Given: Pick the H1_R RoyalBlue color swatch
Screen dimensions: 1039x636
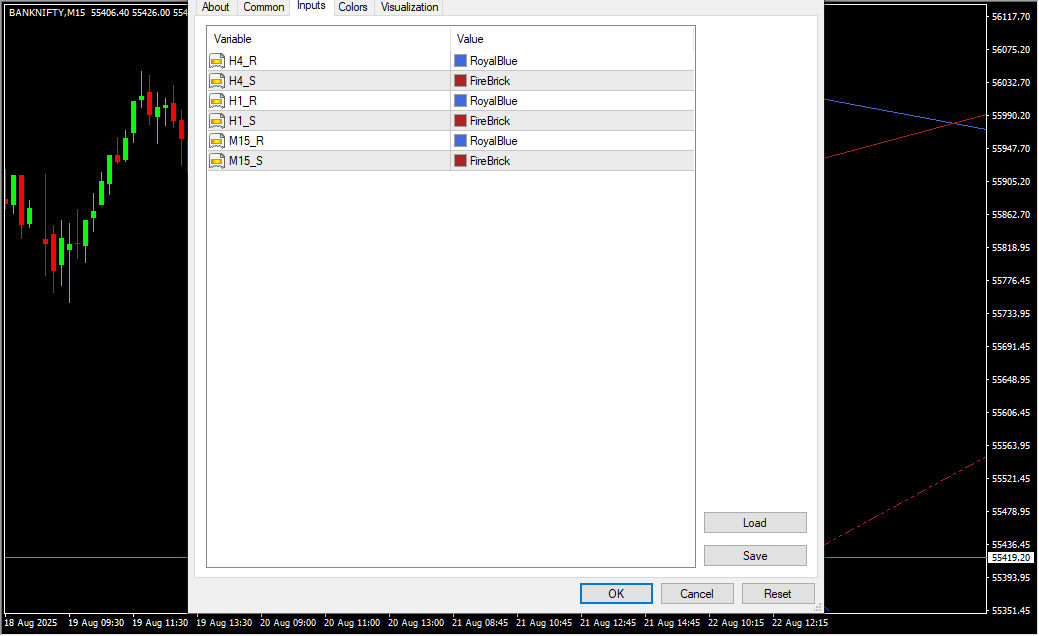Looking at the screenshot, I should 461,101.
